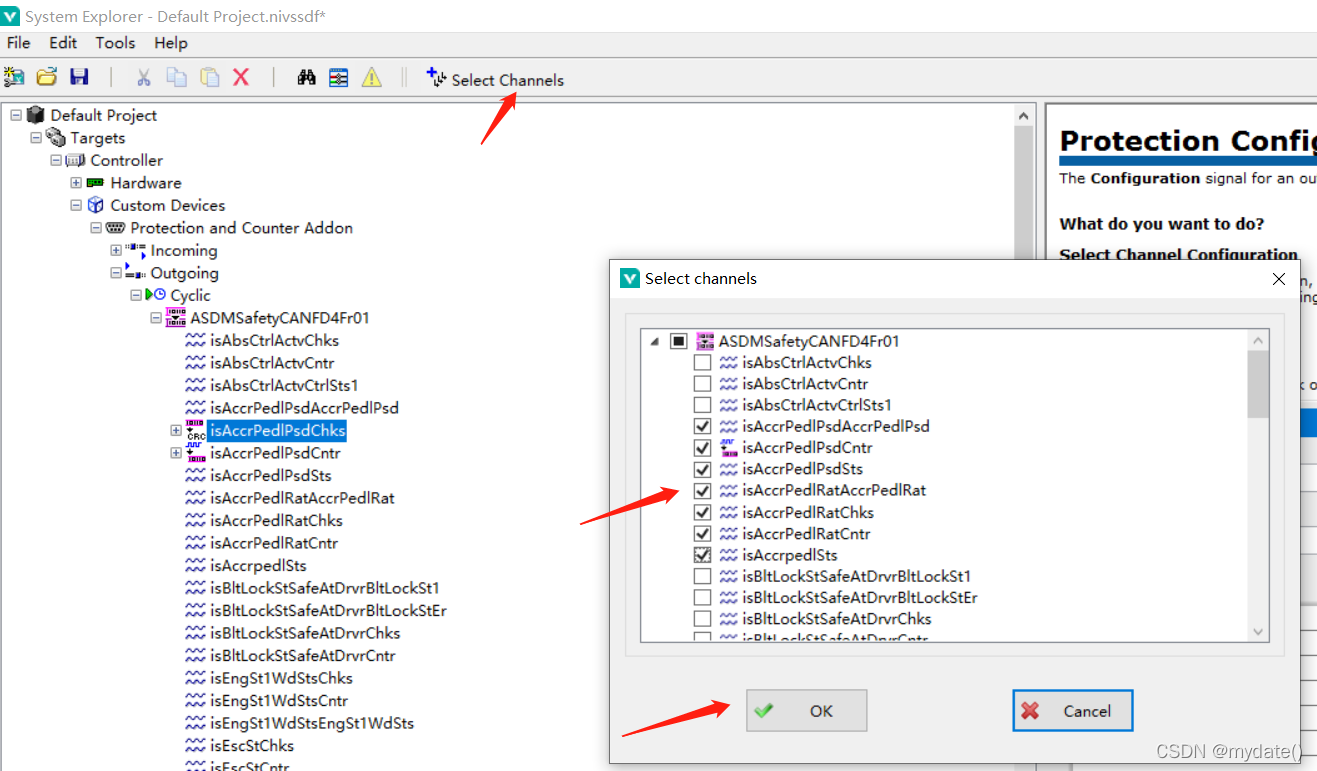Click the dialog list's scroll down arrow
The height and width of the screenshot is (771, 1317).
pyautogui.click(x=1258, y=632)
